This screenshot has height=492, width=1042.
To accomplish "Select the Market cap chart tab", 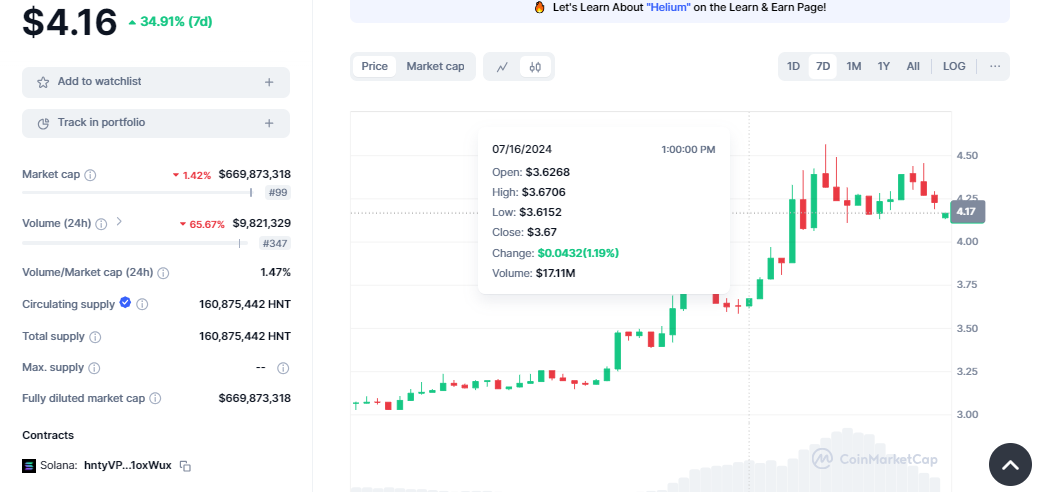I will [x=435, y=66].
